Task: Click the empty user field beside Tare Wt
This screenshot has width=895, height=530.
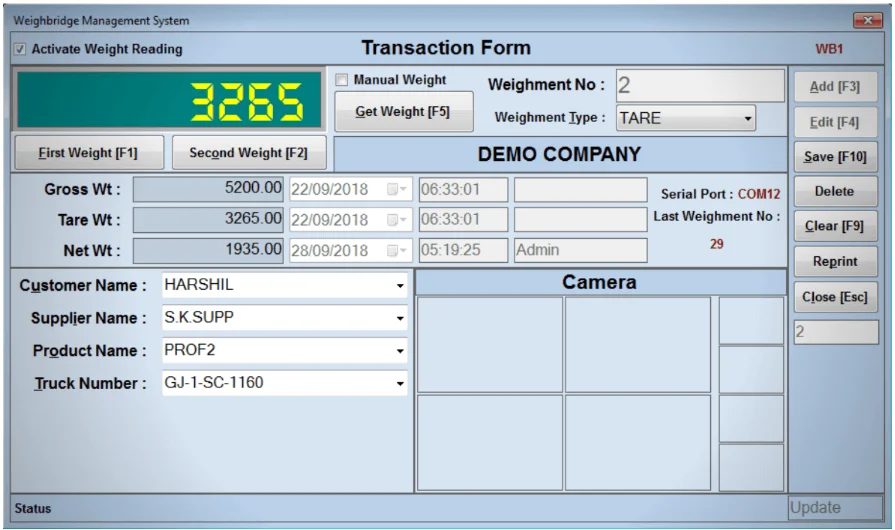Action: tap(580, 220)
